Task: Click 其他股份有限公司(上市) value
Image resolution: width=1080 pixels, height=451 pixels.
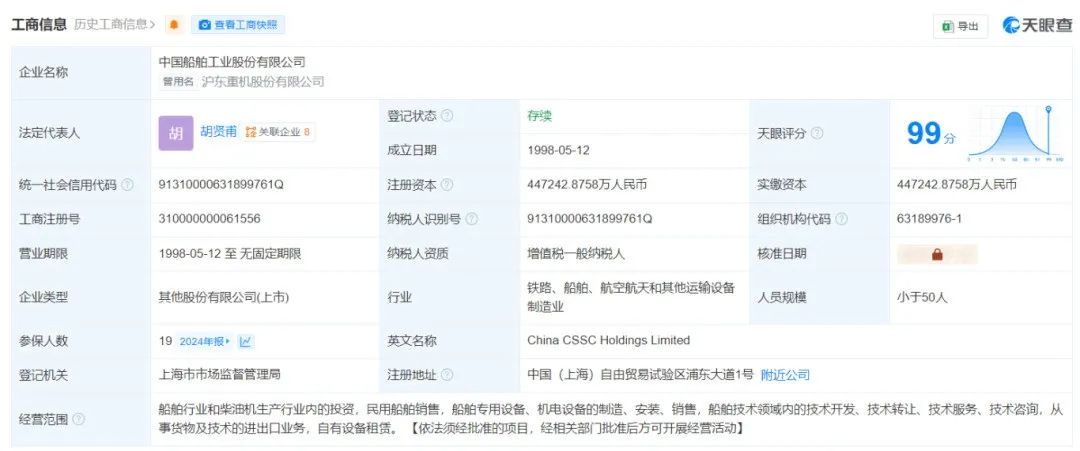Action: pyautogui.click(x=224, y=297)
